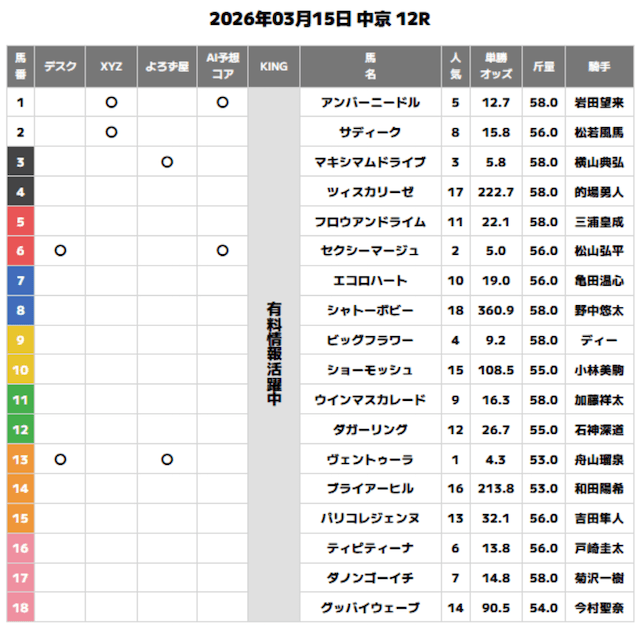Image resolution: width=640 pixels, height=630 pixels.
Task: Click the デスク circle mark for horse 6
Action: coord(60,251)
